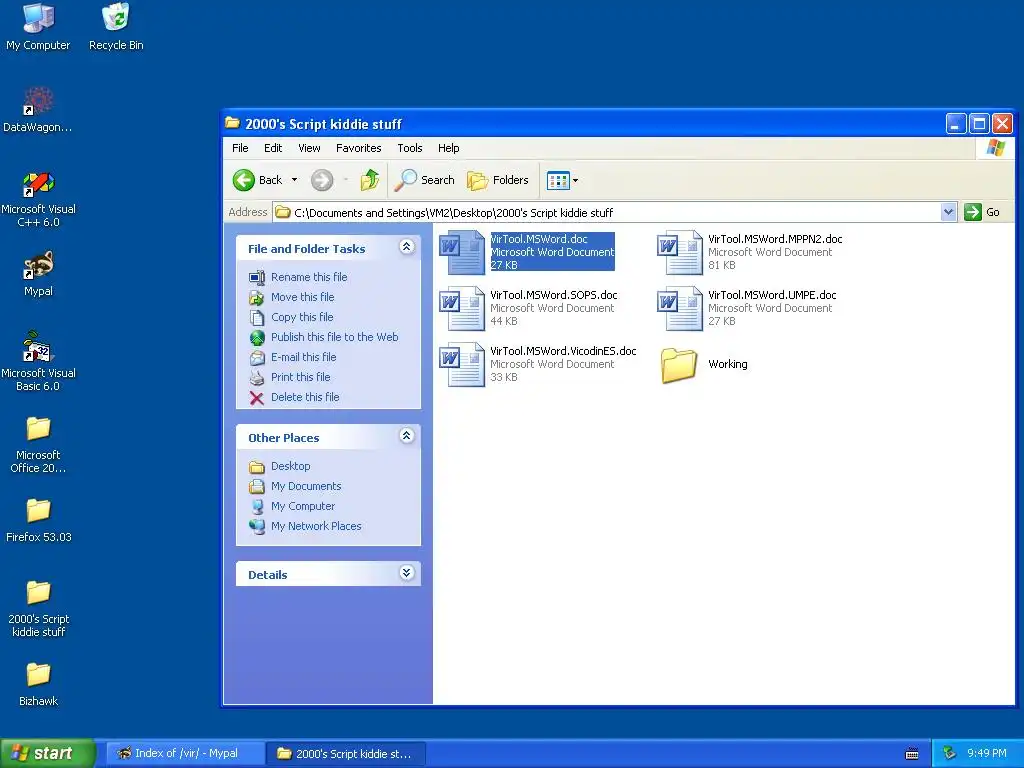Select the Working folder icon
The image size is (1024, 768).
(x=679, y=364)
